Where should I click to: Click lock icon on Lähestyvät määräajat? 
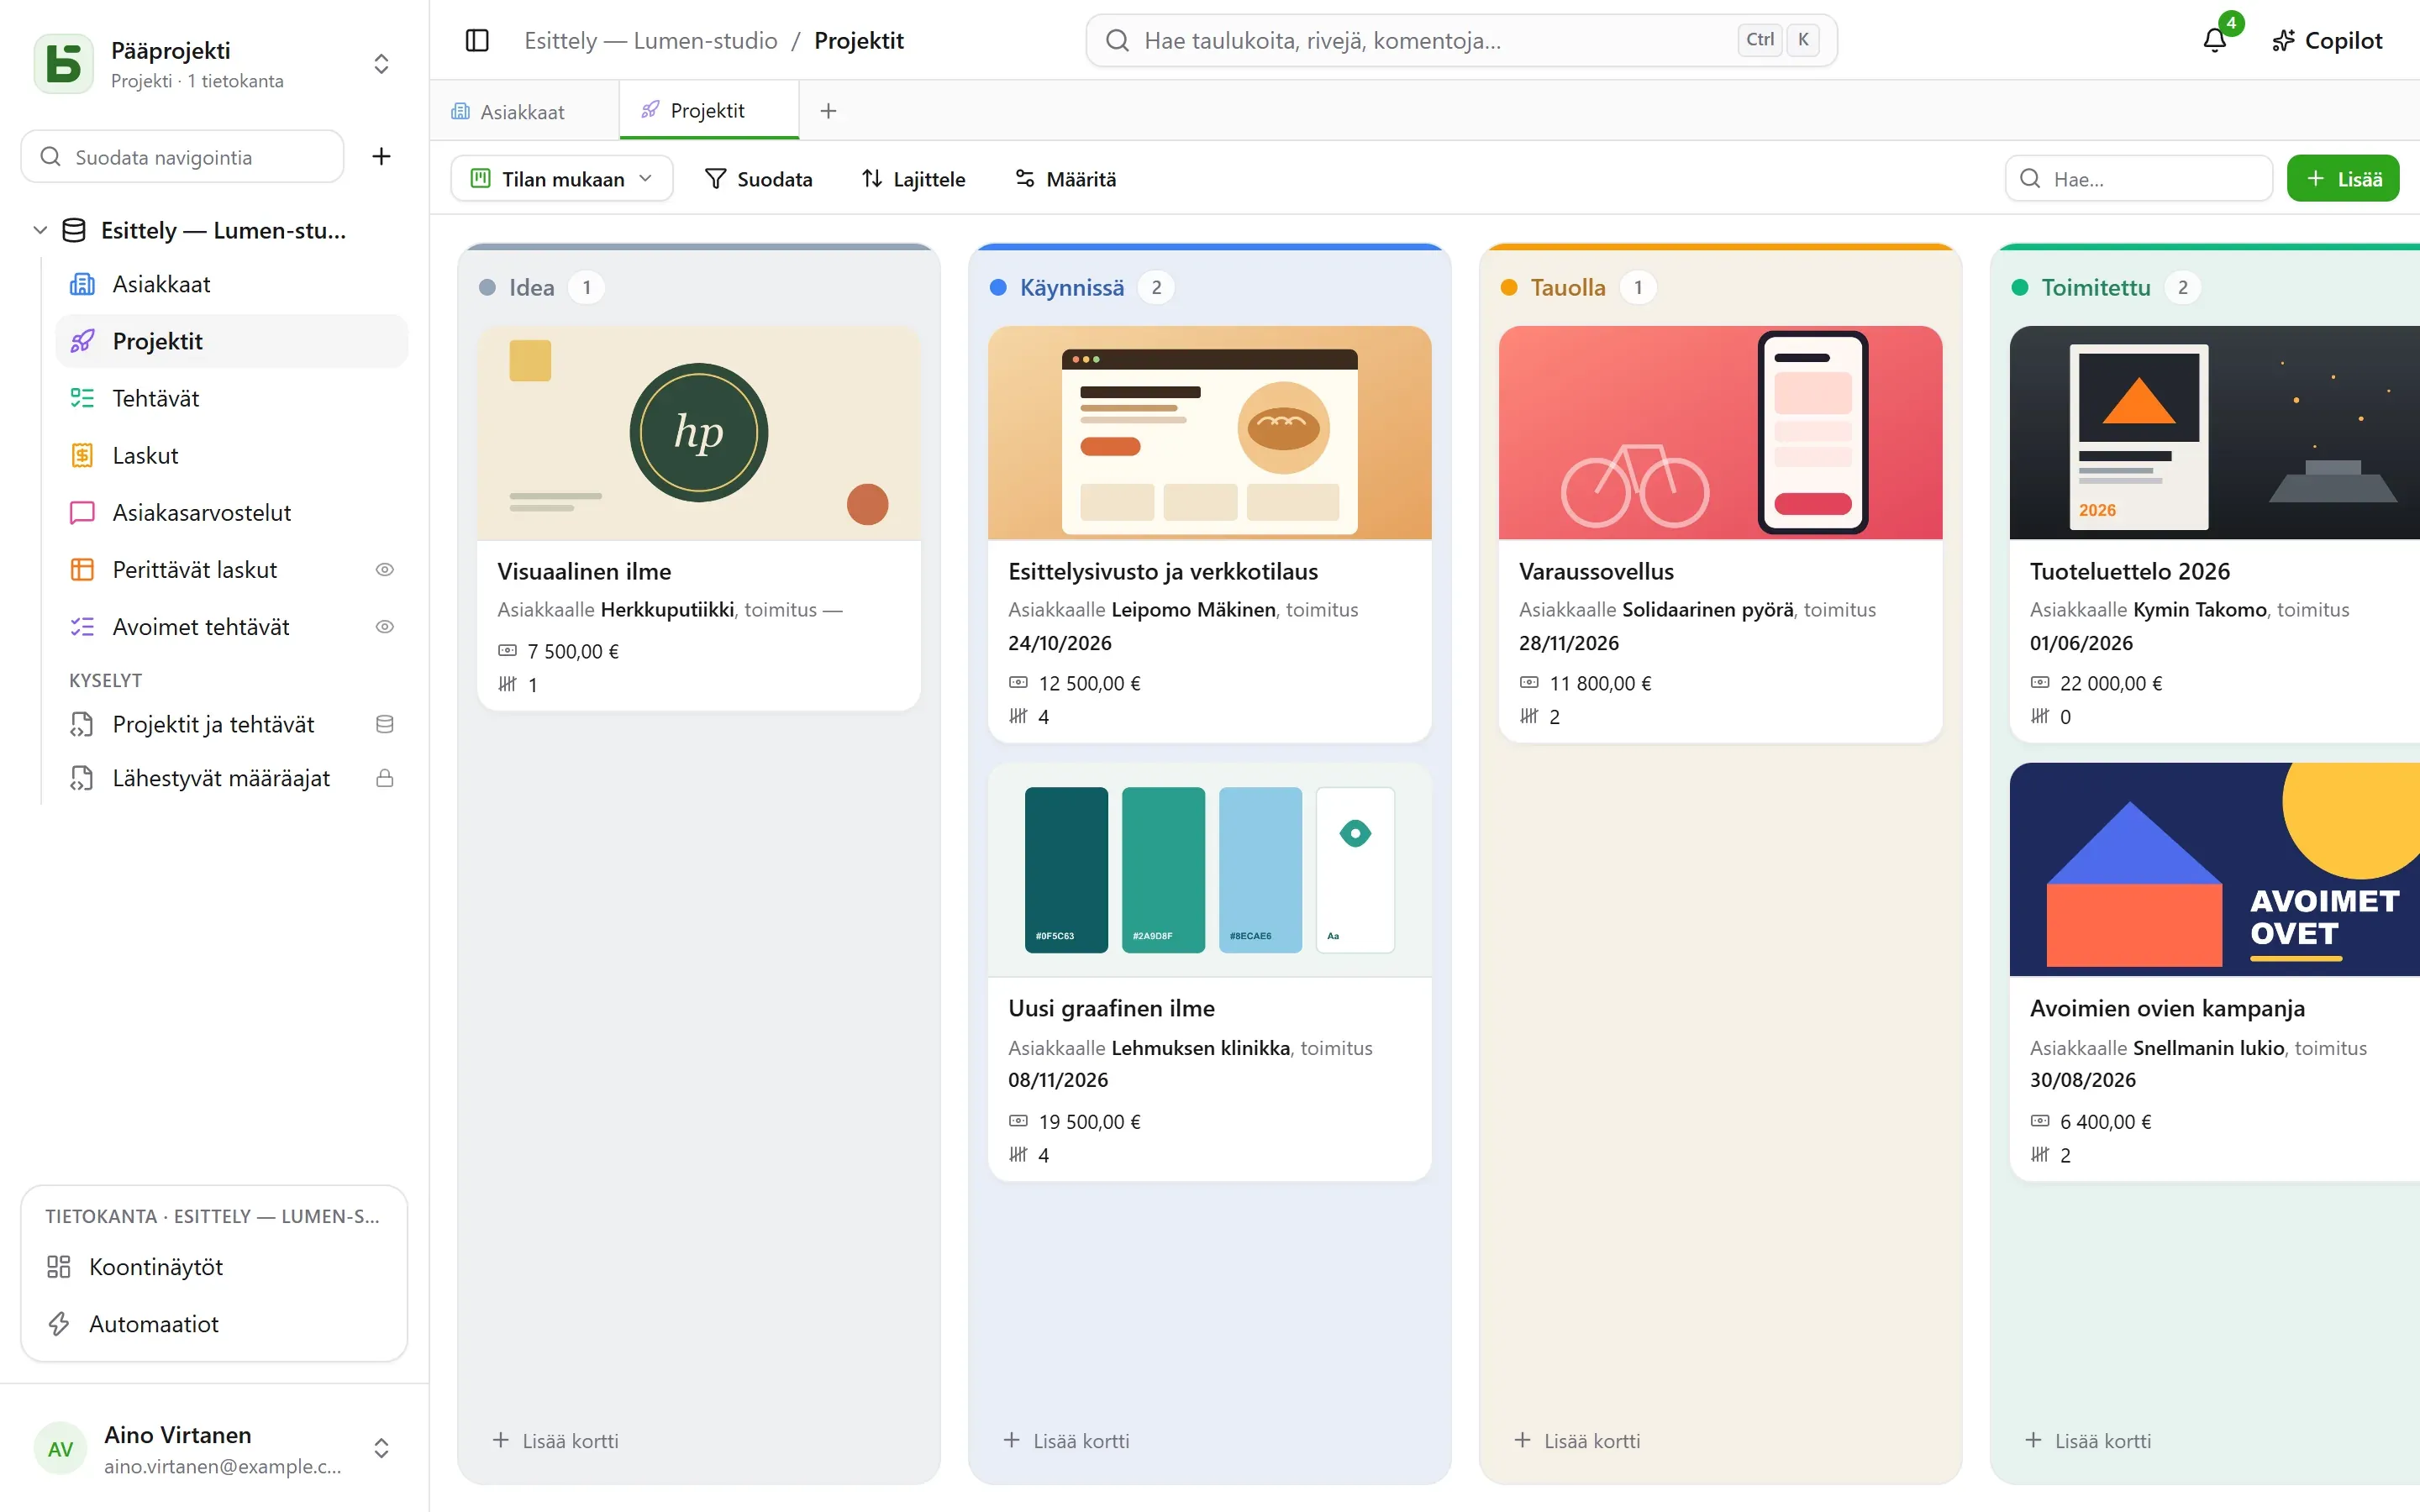click(x=384, y=778)
